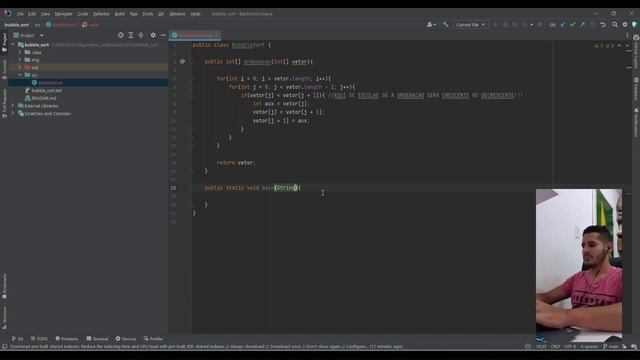The height and width of the screenshot is (360, 640).
Task: Click Collapse All in Project panel
Action: pos(141,36)
